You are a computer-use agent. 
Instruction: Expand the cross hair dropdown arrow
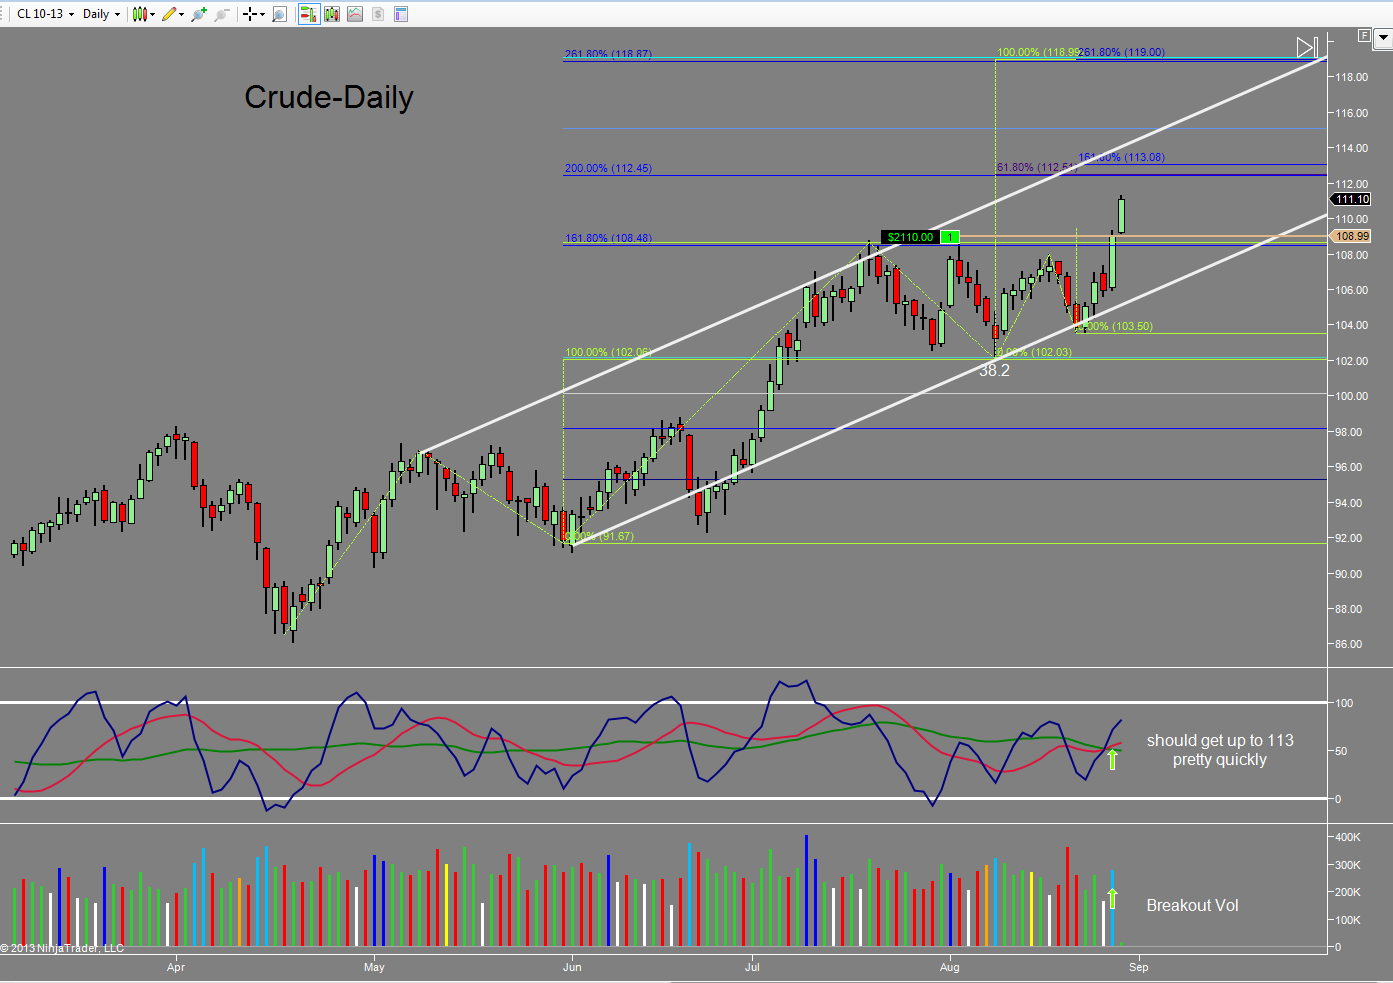click(x=262, y=14)
